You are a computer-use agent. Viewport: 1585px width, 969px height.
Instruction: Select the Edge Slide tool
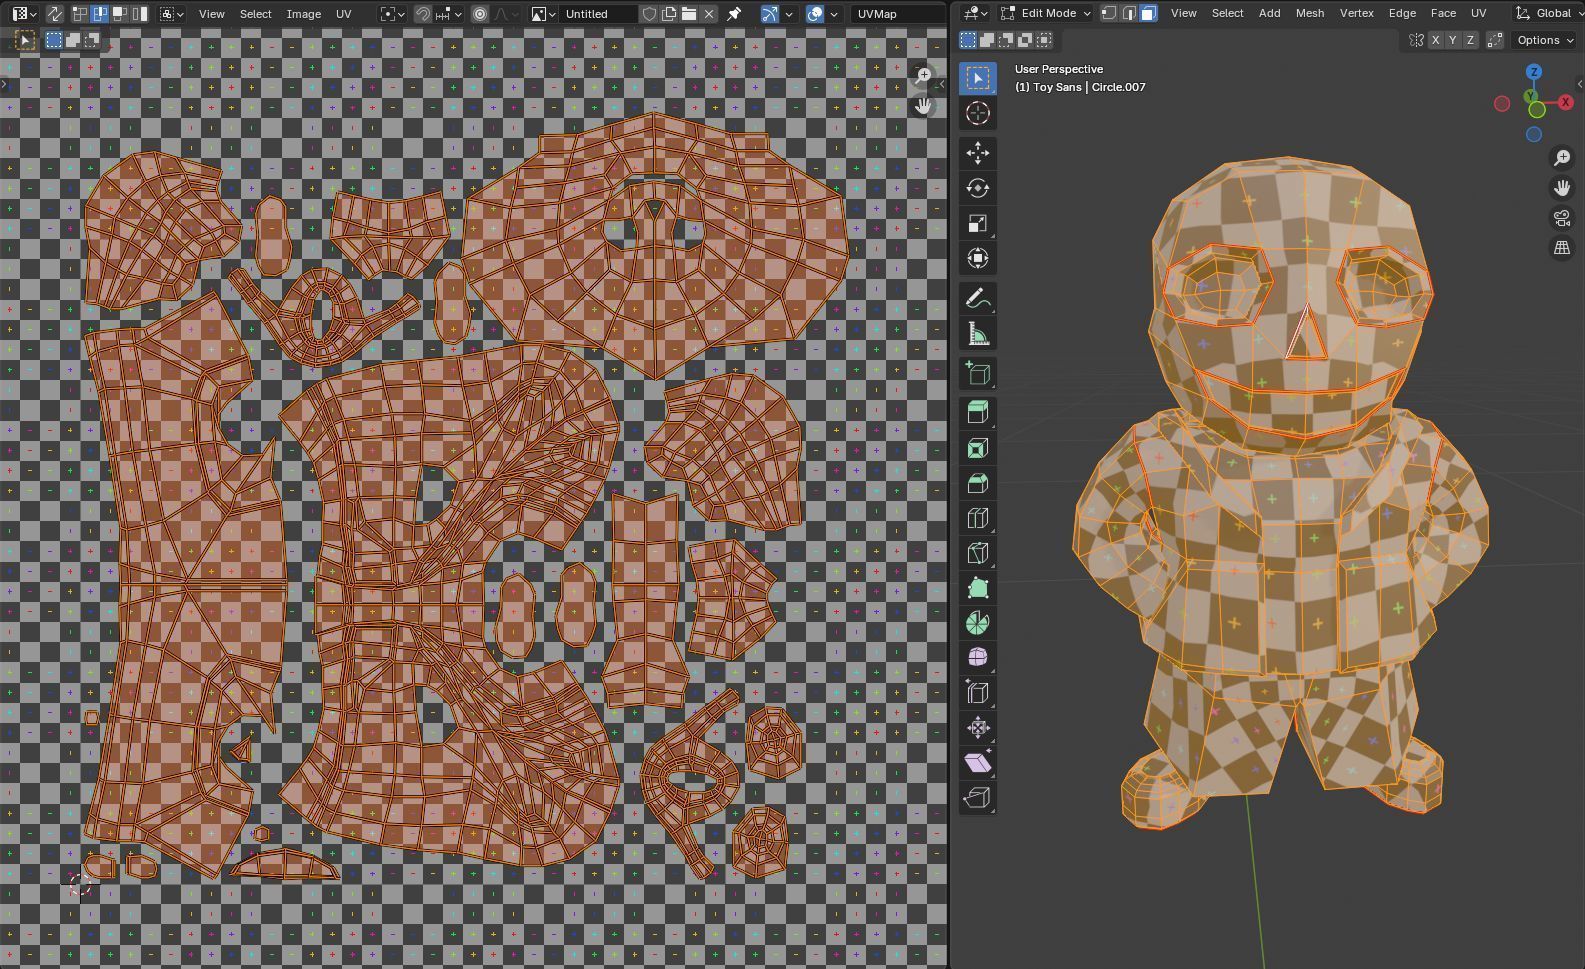[977, 692]
